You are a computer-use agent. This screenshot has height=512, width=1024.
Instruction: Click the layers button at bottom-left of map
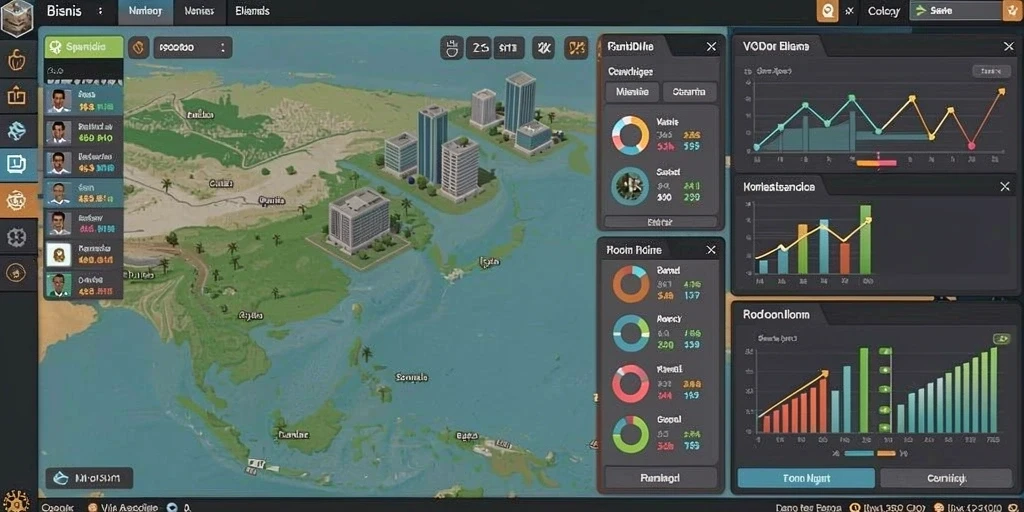tap(89, 479)
